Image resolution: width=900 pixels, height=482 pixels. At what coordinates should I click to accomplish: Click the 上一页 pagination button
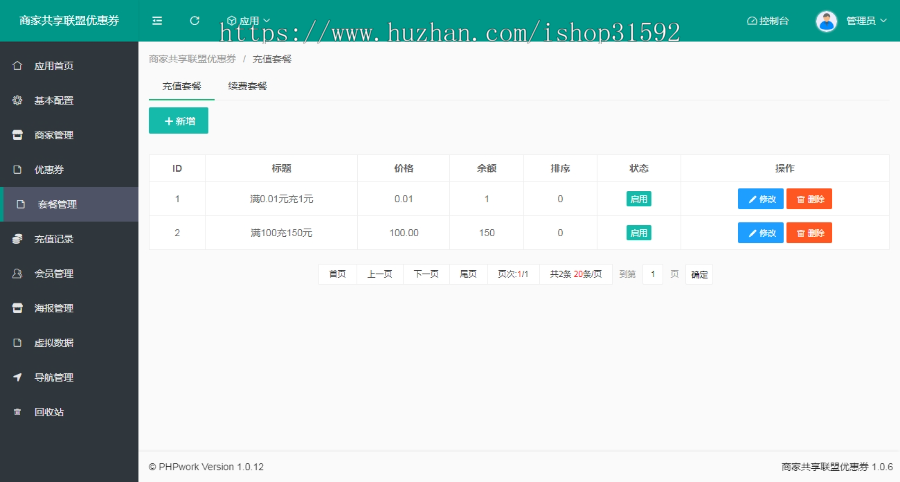[x=380, y=274]
